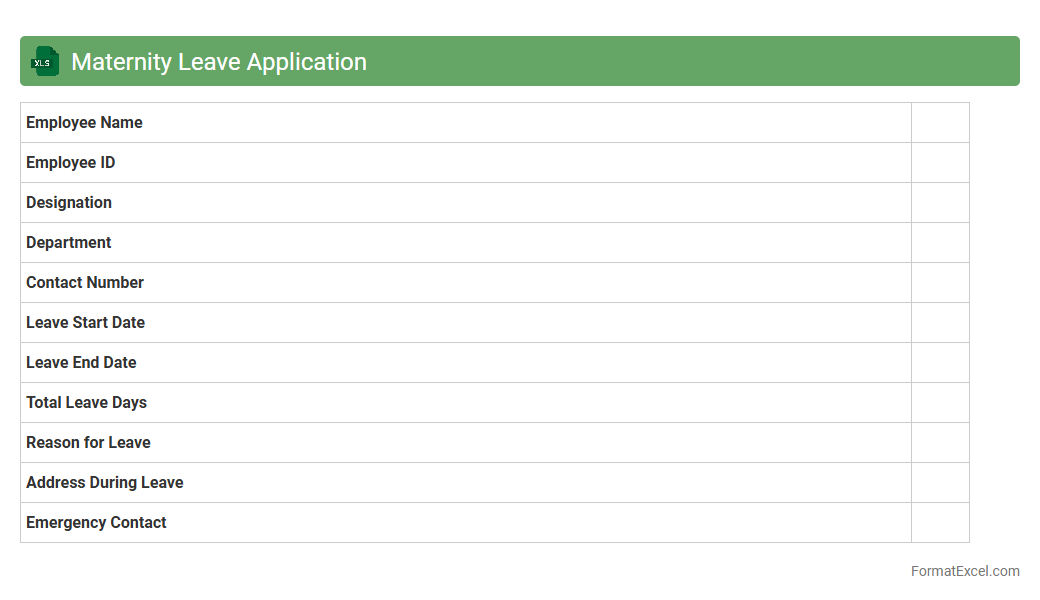Click the blank value cell for Leave Start Date
Screen dimensions: 1040x600
point(940,323)
